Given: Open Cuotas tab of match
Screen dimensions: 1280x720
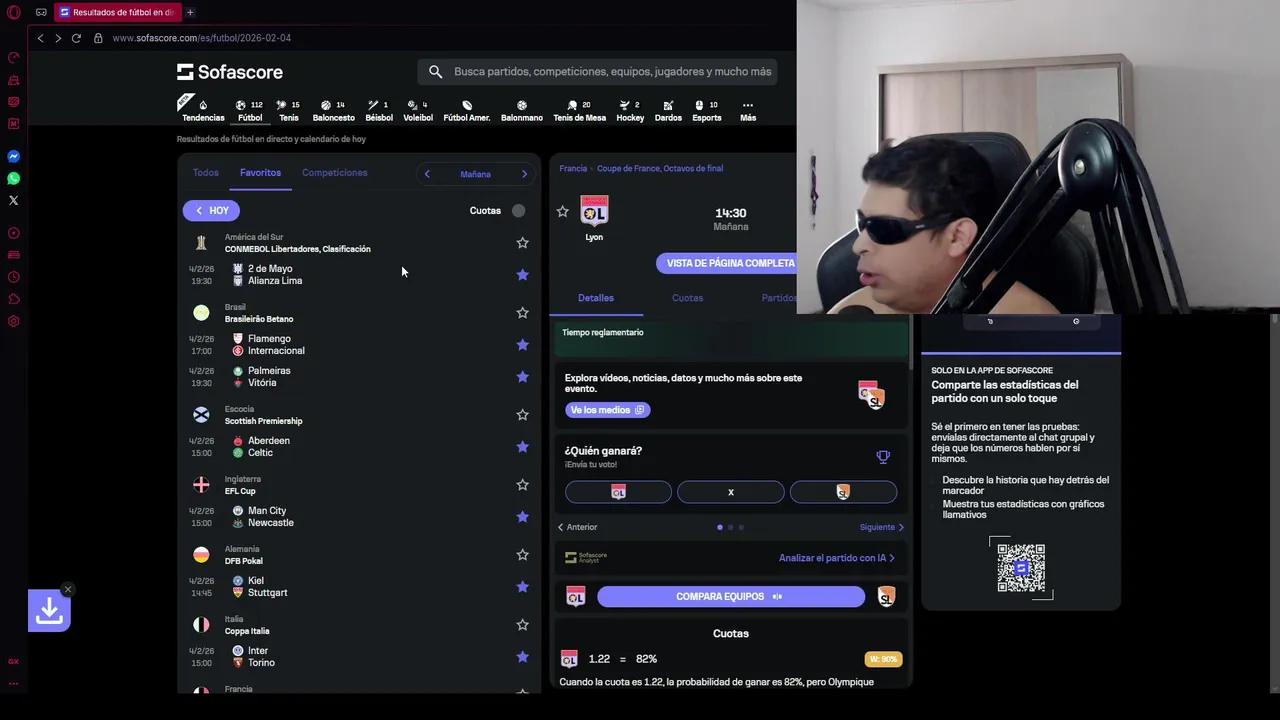Looking at the screenshot, I should [687, 298].
